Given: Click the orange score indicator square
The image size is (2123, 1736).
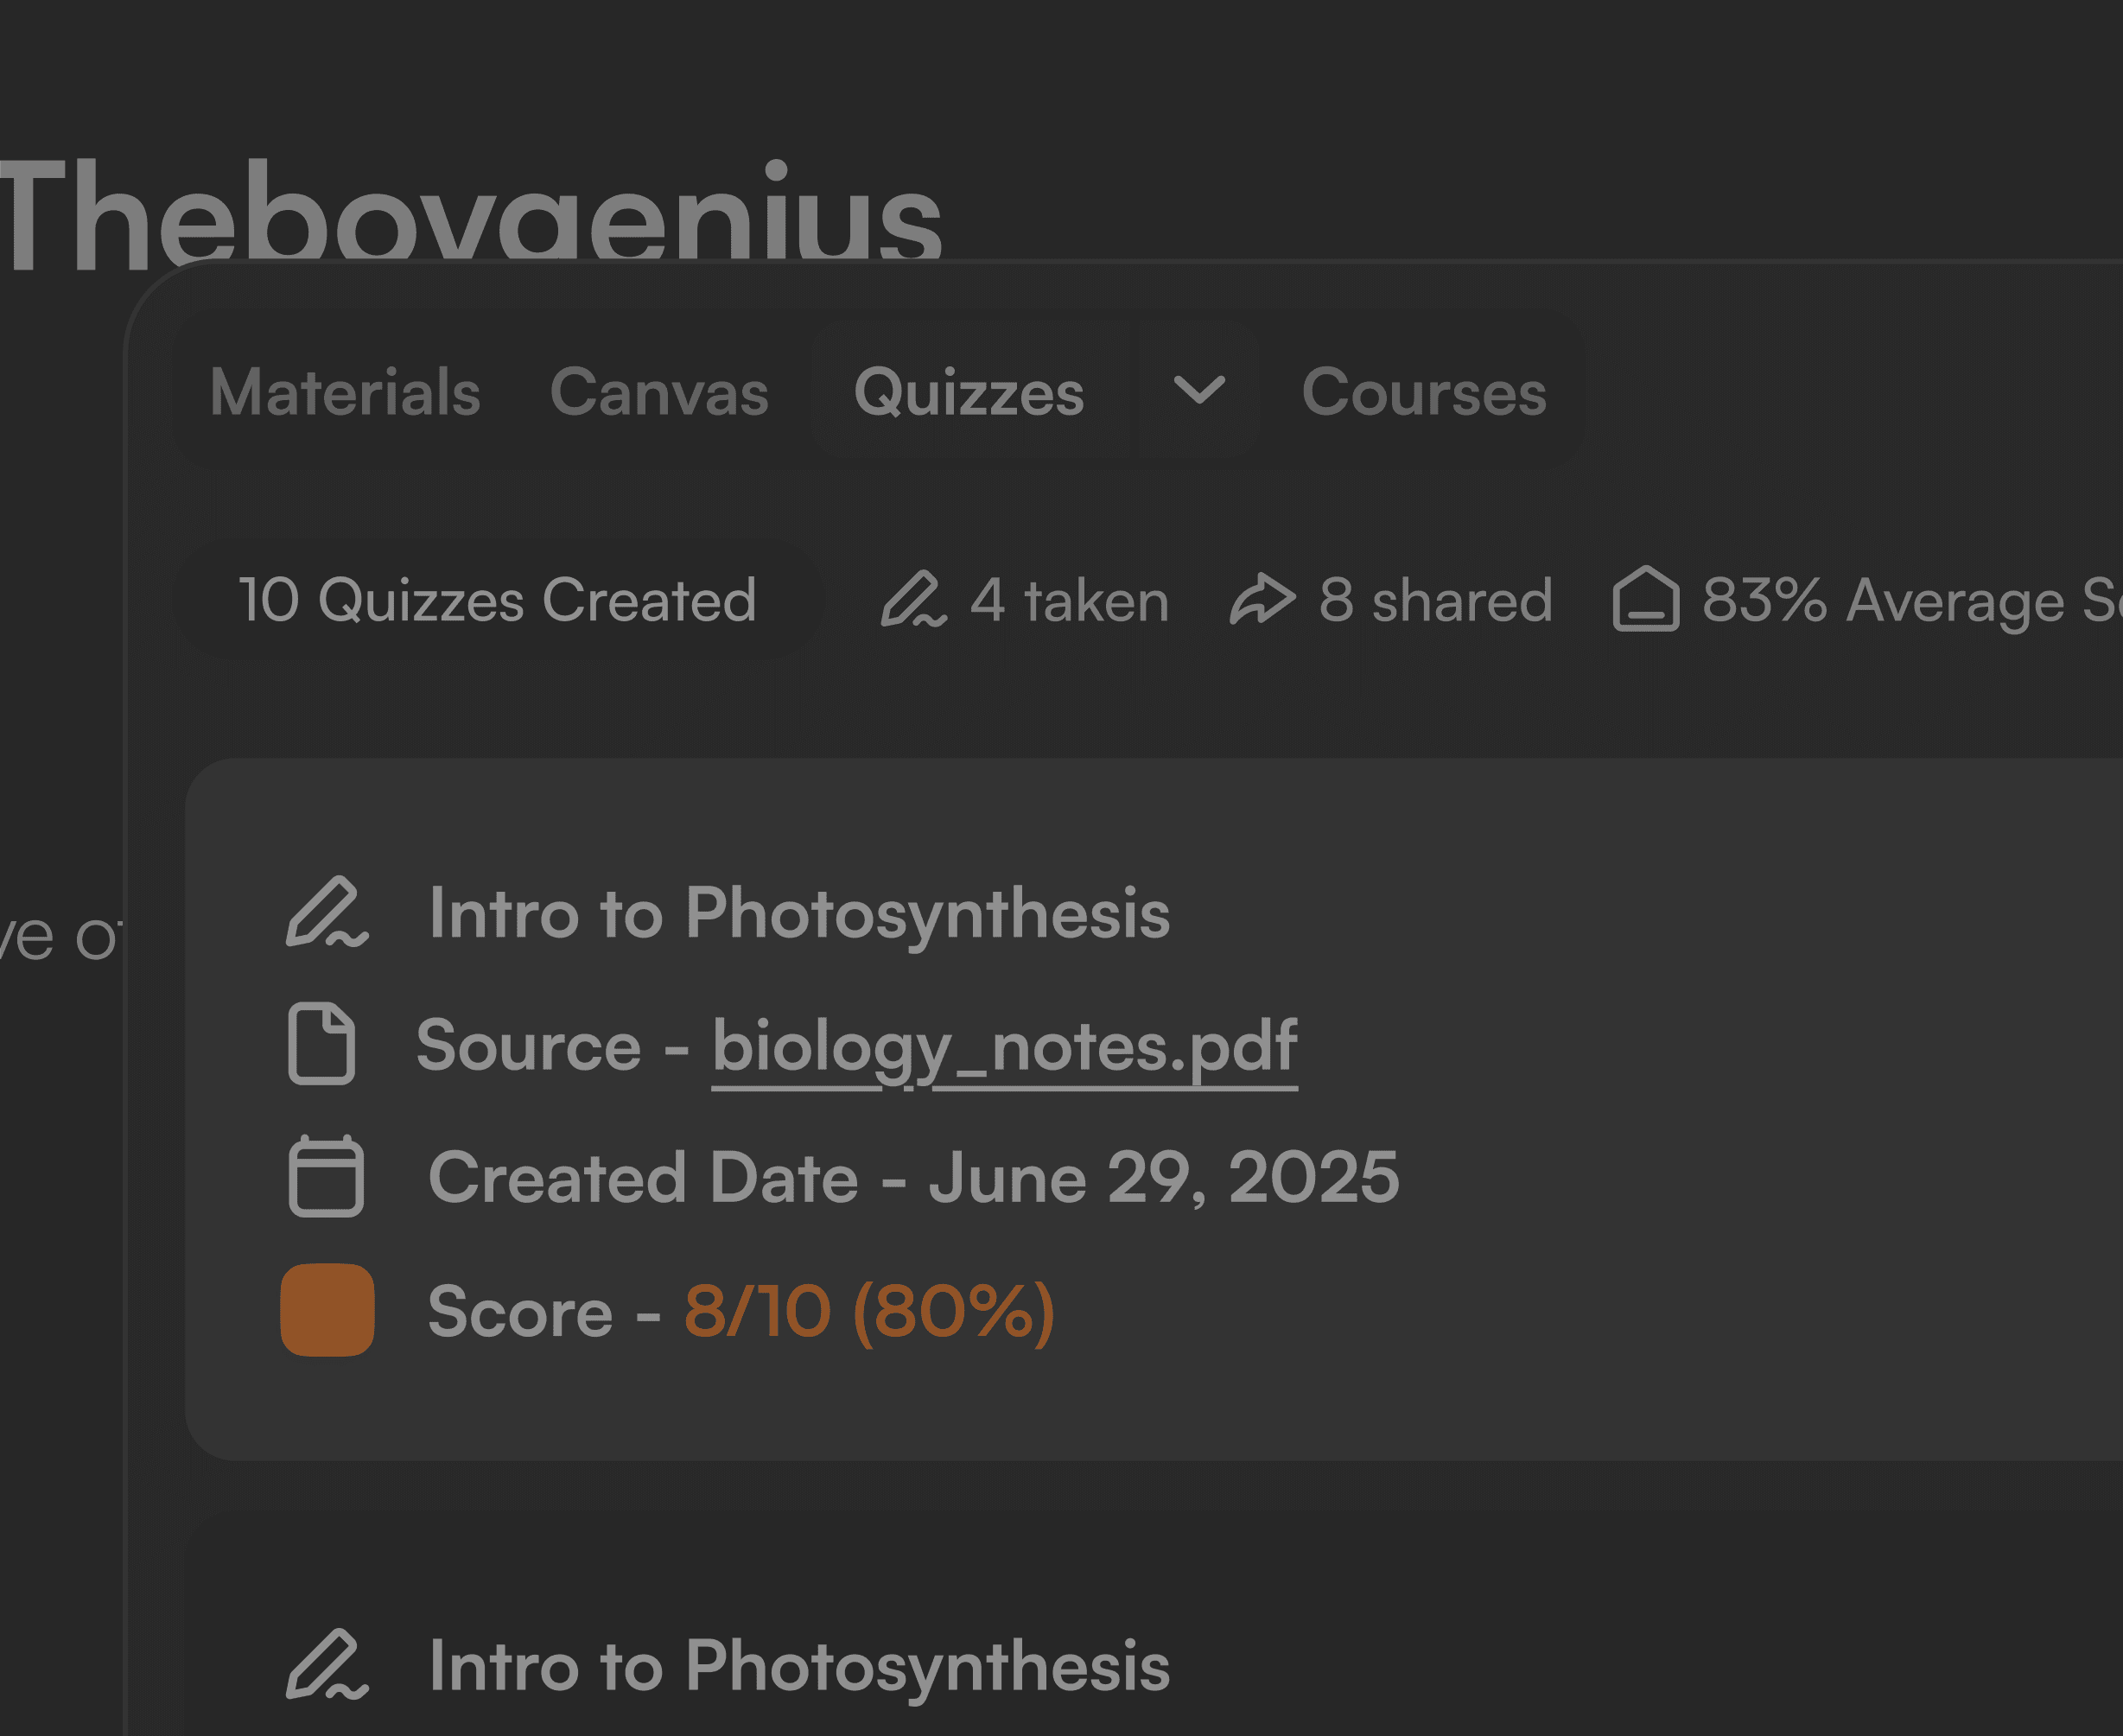Looking at the screenshot, I should 327,1310.
